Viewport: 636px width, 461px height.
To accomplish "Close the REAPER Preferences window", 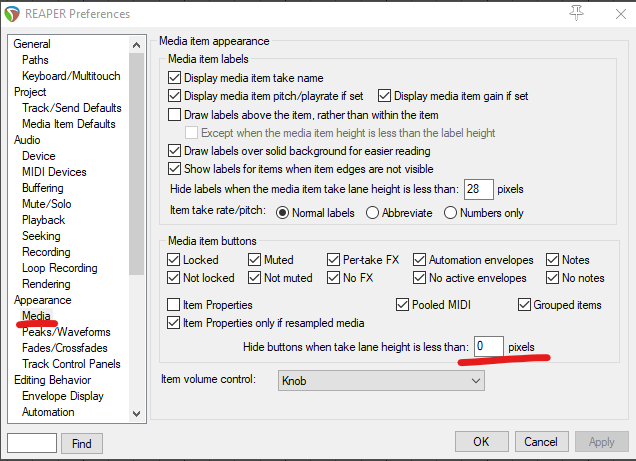I will pyautogui.click(x=621, y=14).
